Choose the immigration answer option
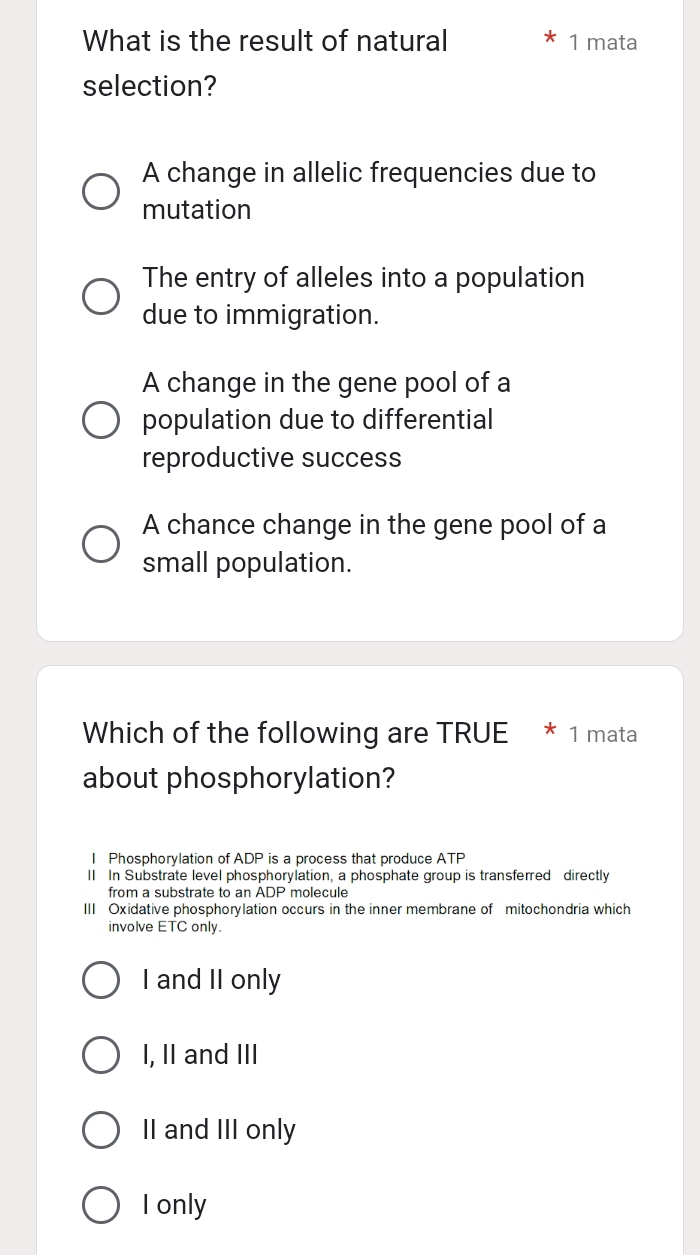This screenshot has height=1255, width=700. 100,296
